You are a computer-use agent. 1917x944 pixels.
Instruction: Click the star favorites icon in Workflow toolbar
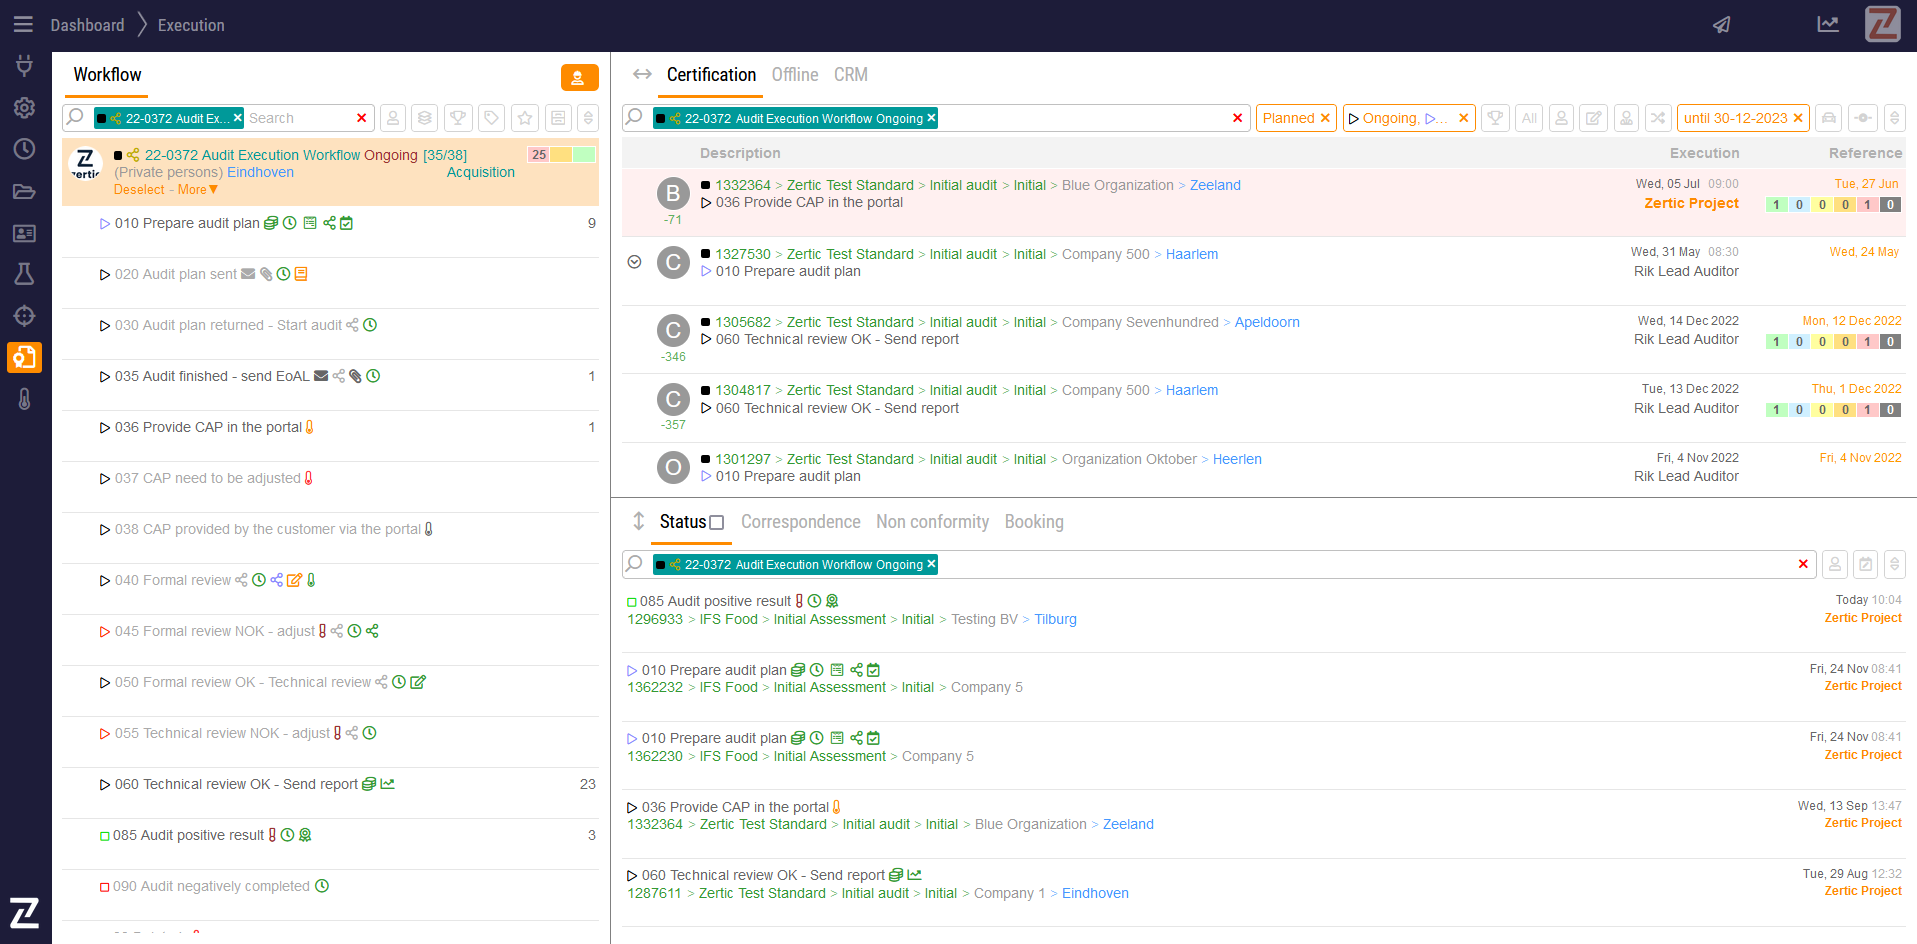pyautogui.click(x=525, y=118)
